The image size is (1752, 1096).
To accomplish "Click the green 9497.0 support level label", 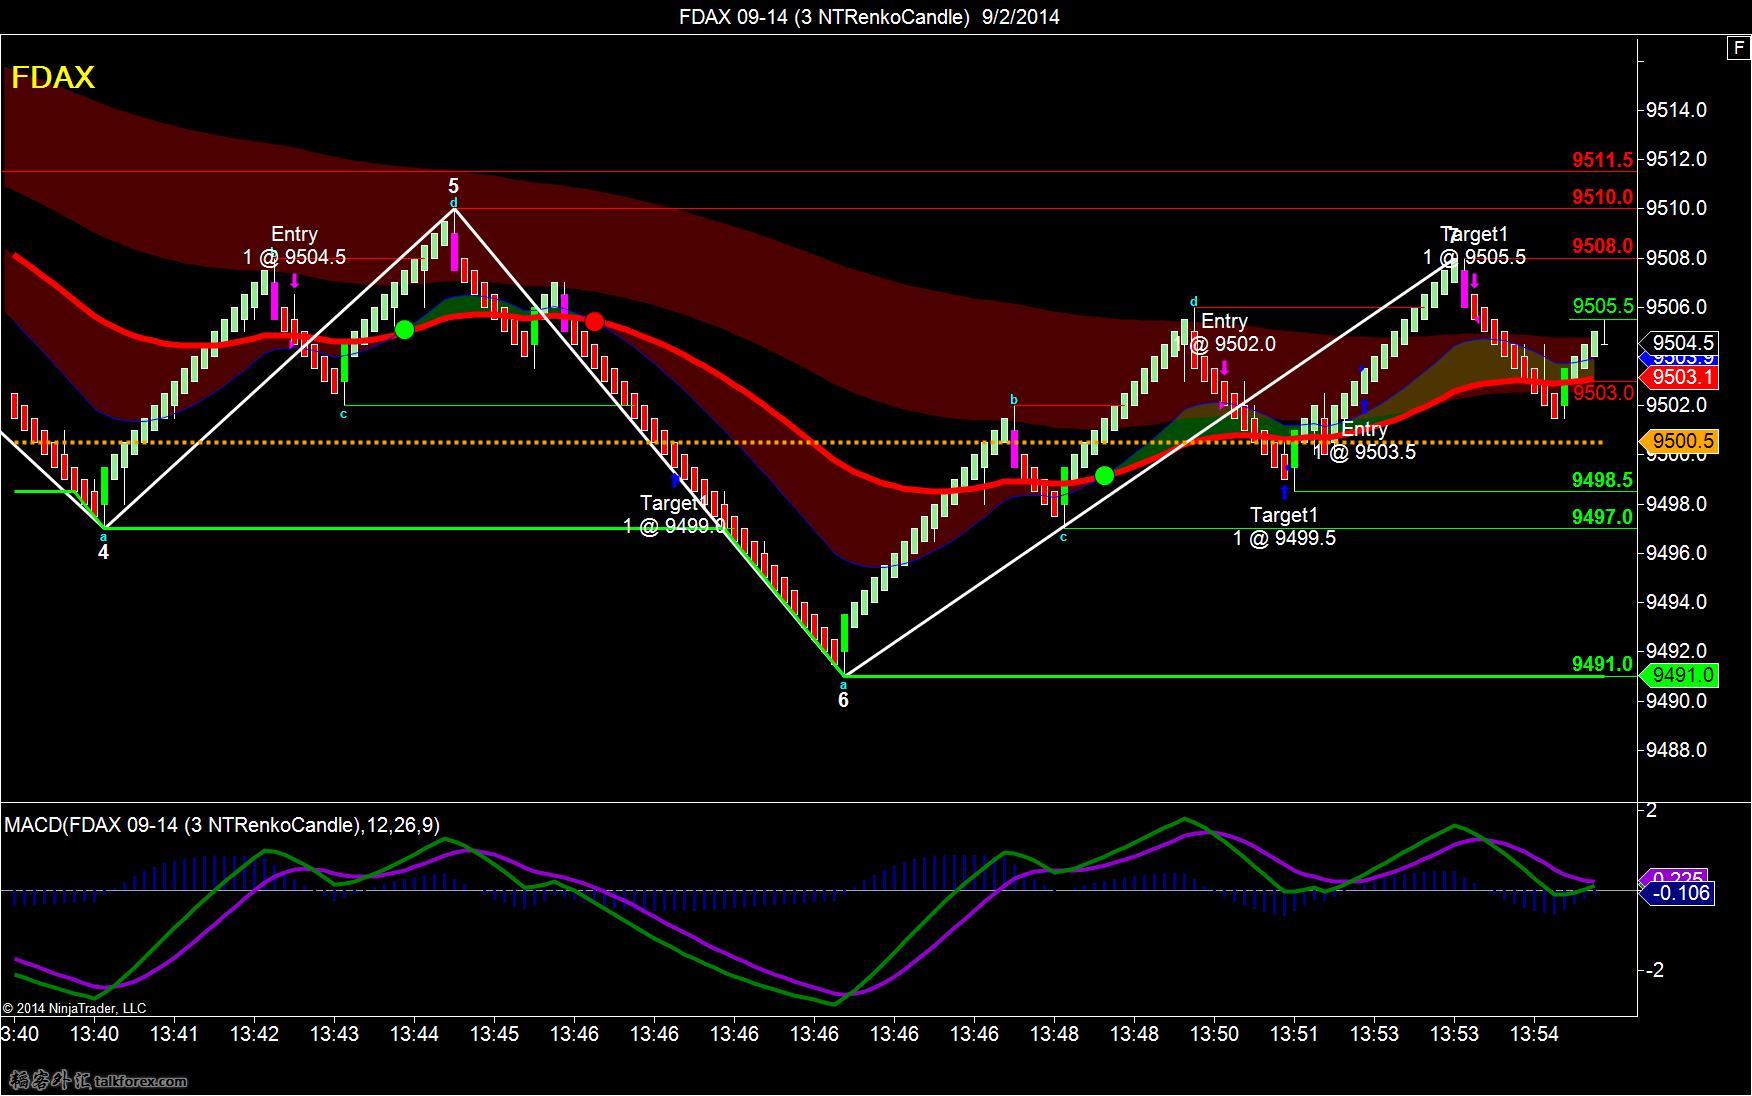I will click(1602, 517).
